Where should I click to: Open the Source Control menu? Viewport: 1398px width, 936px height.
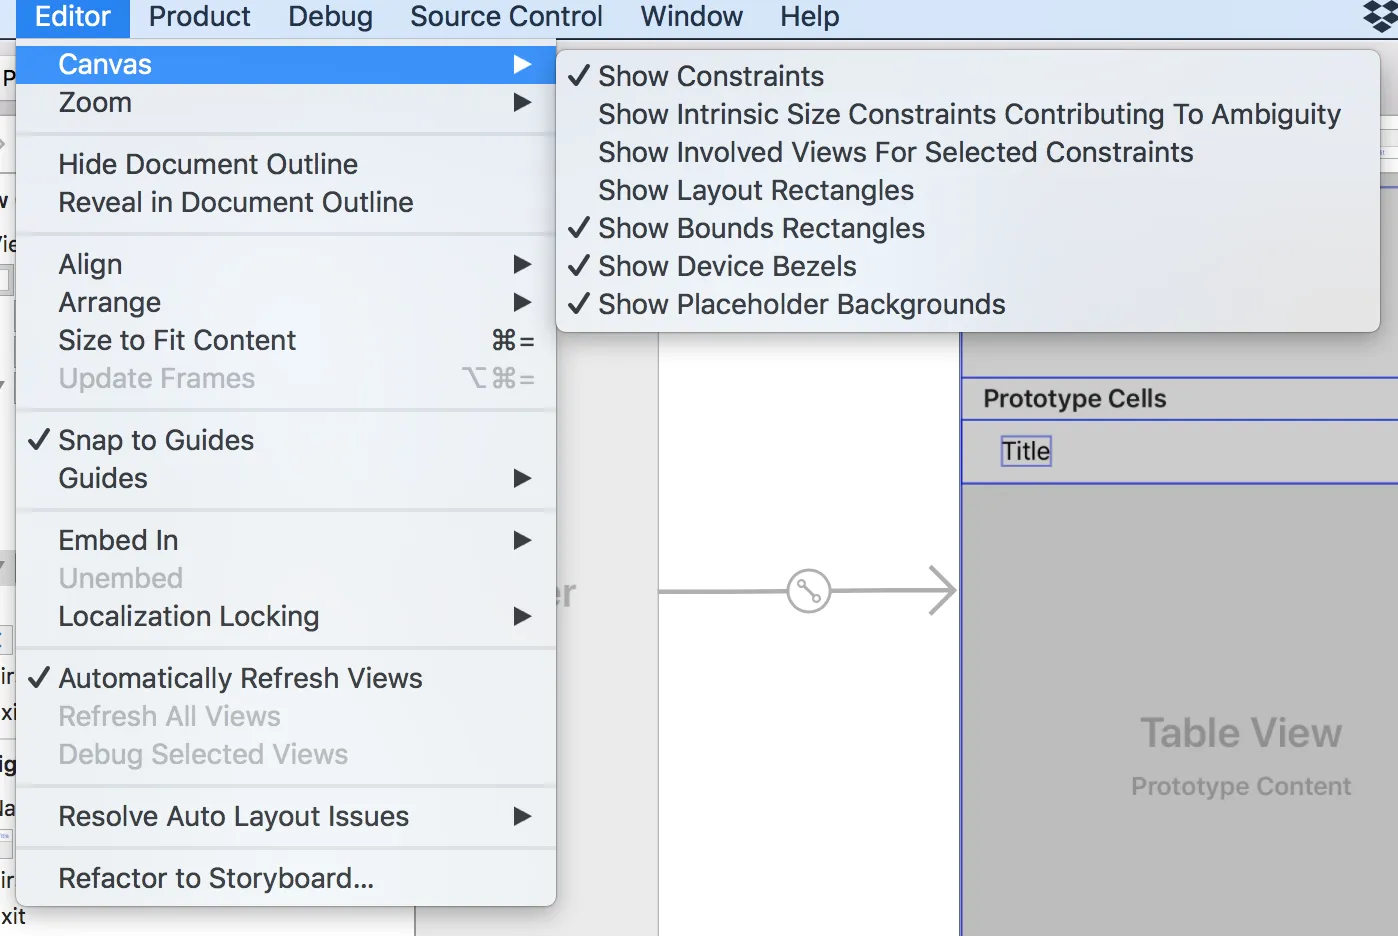pyautogui.click(x=506, y=17)
